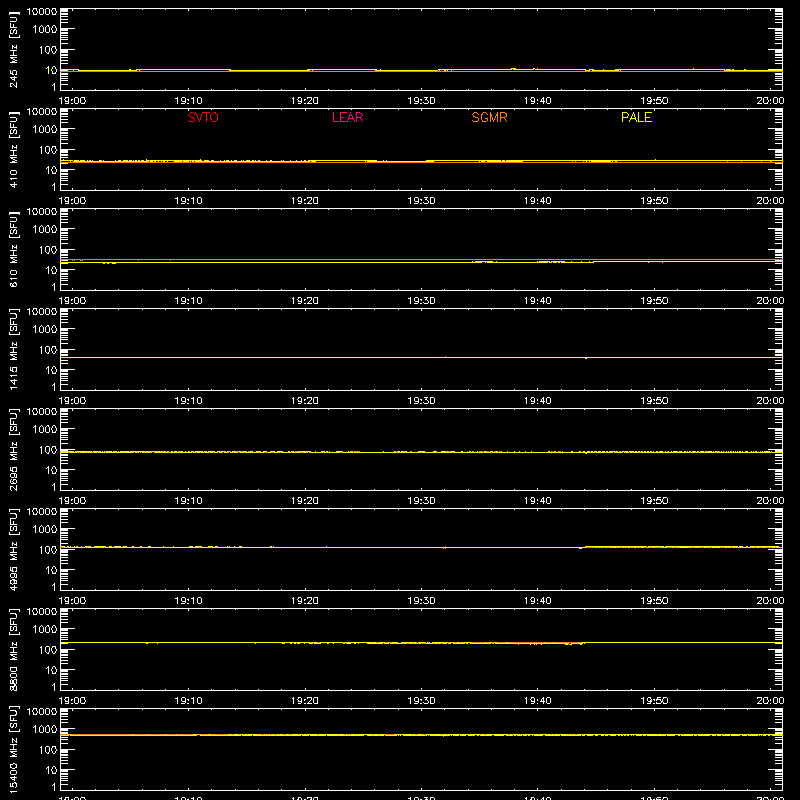Screen dimensions: 800x800
Task: Click 100 y-axis label of 2695 MHz plot
Action: pos(48,450)
